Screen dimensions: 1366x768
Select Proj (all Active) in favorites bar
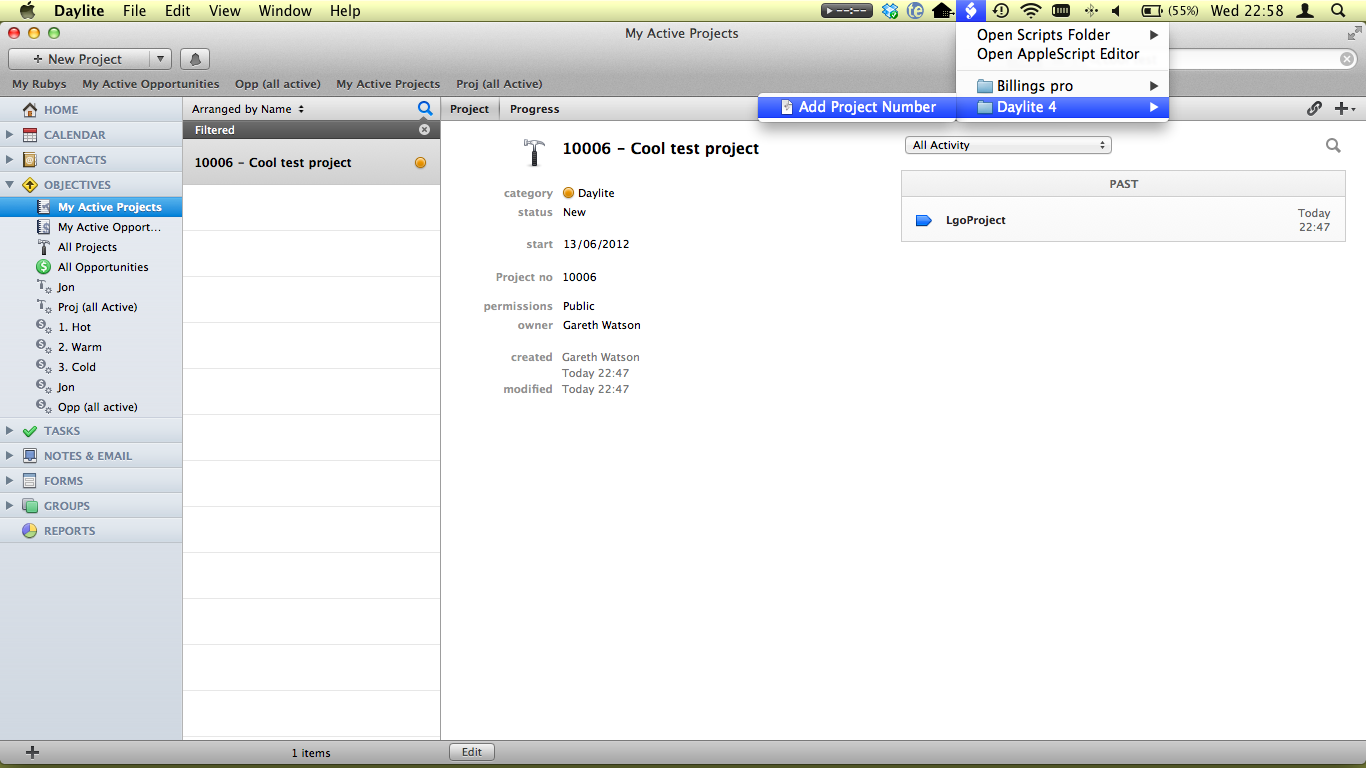(x=499, y=84)
